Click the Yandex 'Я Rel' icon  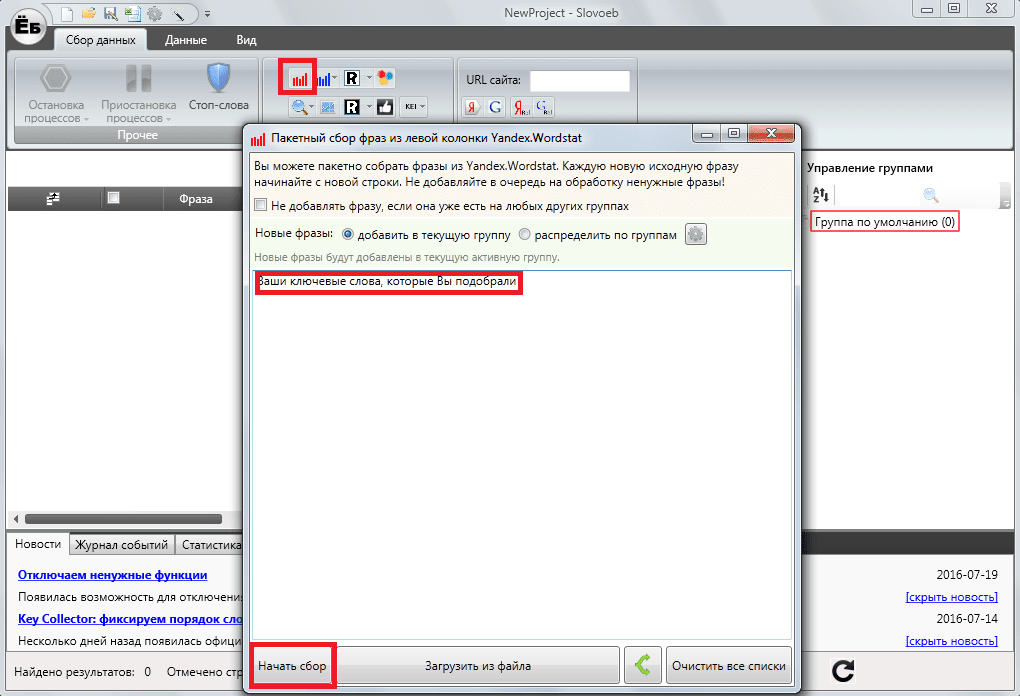click(520, 107)
